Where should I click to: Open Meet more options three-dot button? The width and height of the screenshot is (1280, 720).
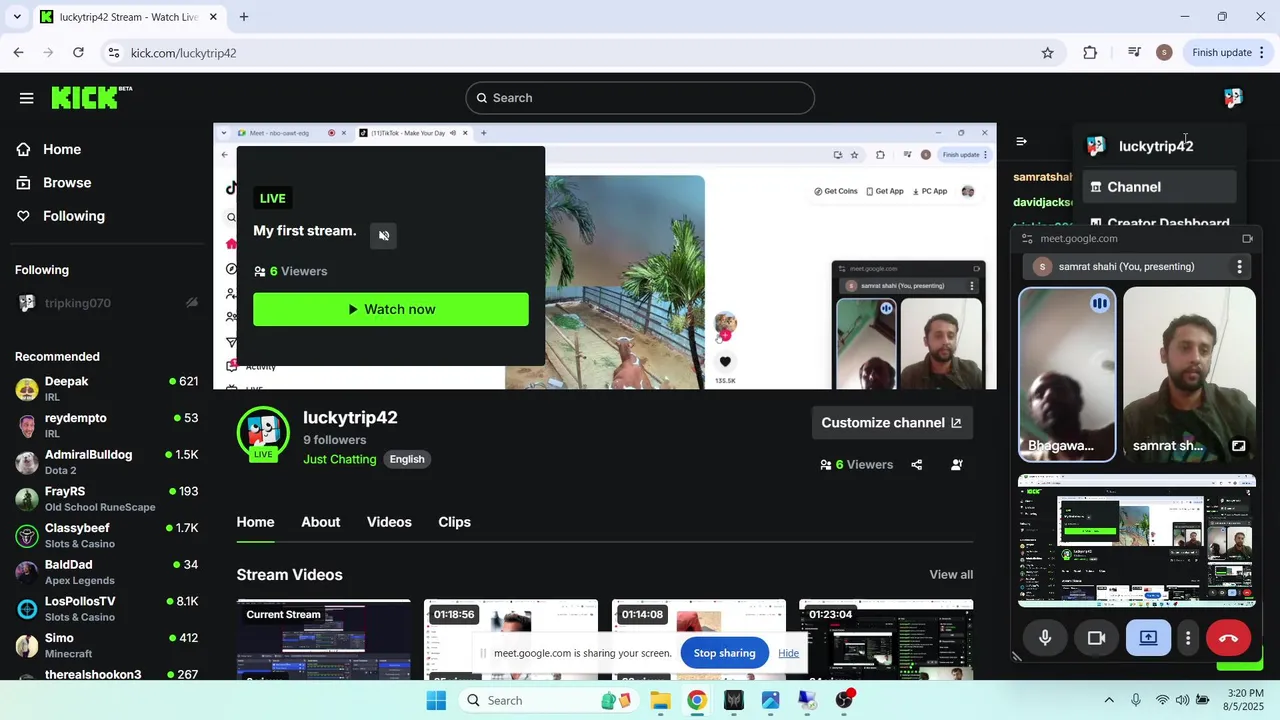coord(1188,638)
